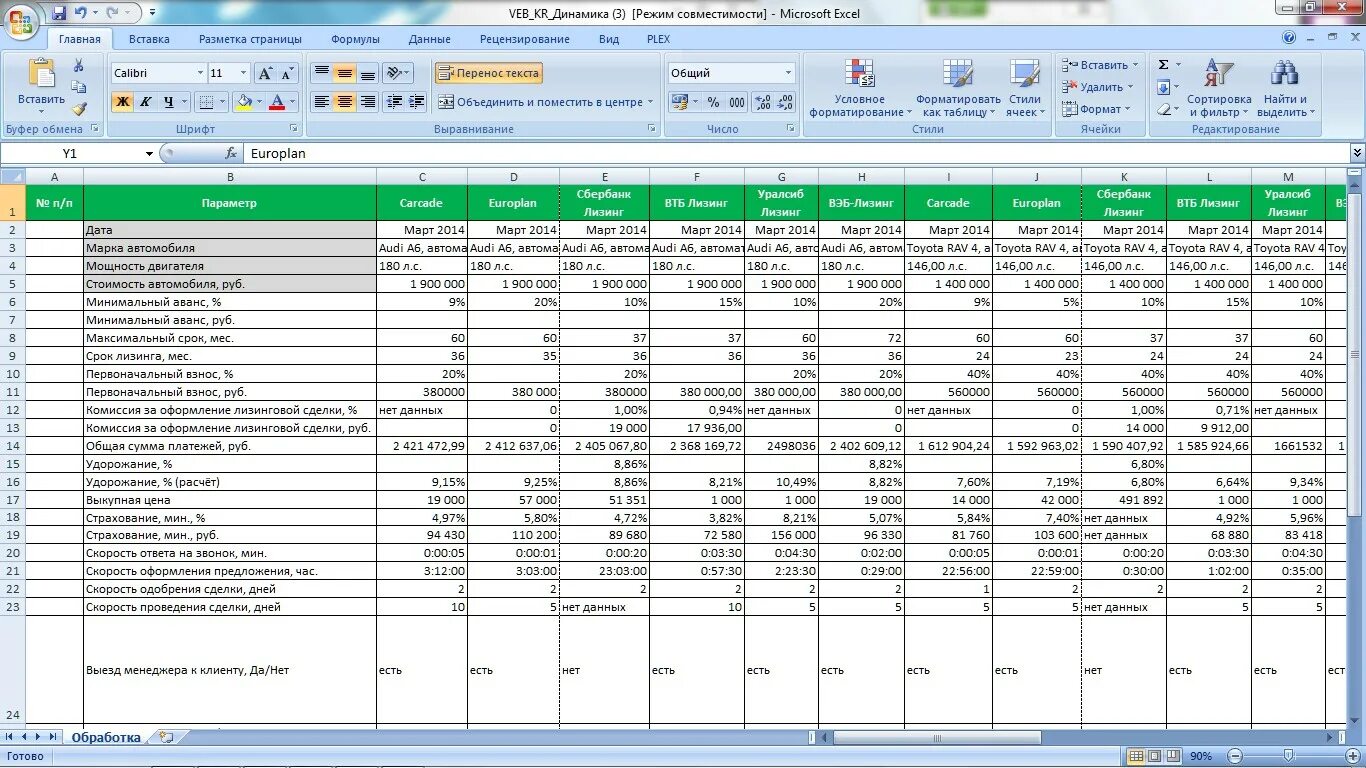Image resolution: width=1366 pixels, height=768 pixels.
Task: Click the Name Box showing Y1
Action: click(70, 153)
